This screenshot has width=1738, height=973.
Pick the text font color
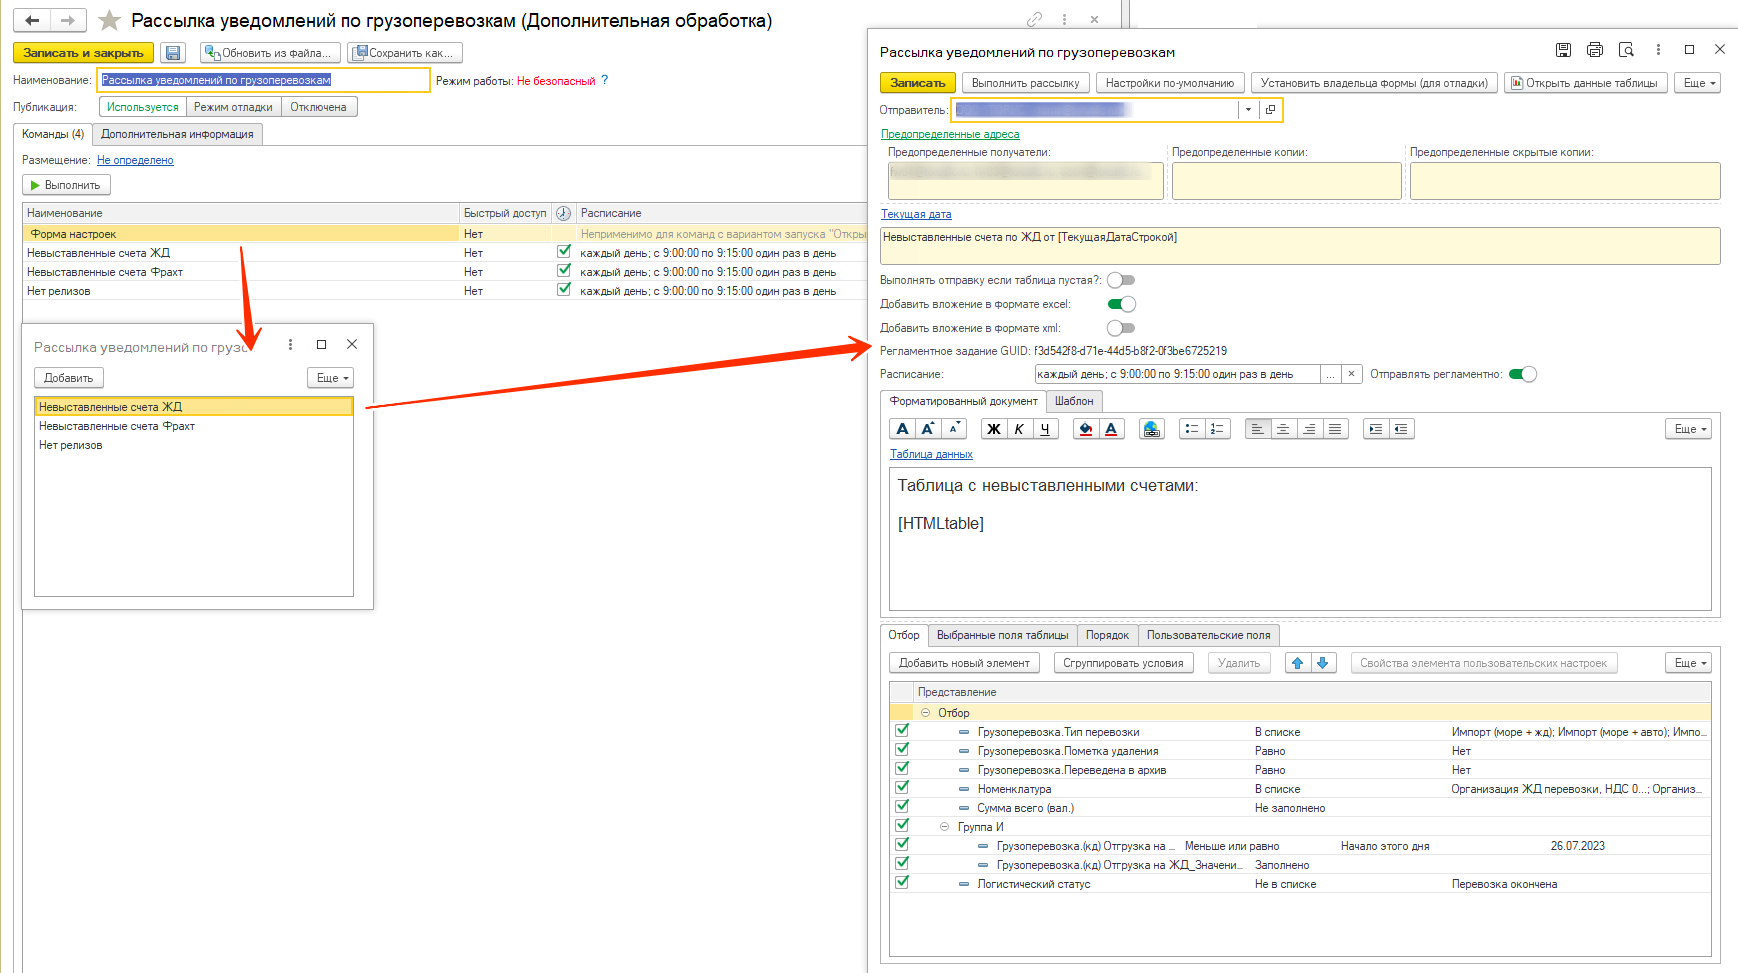coord(1111,429)
